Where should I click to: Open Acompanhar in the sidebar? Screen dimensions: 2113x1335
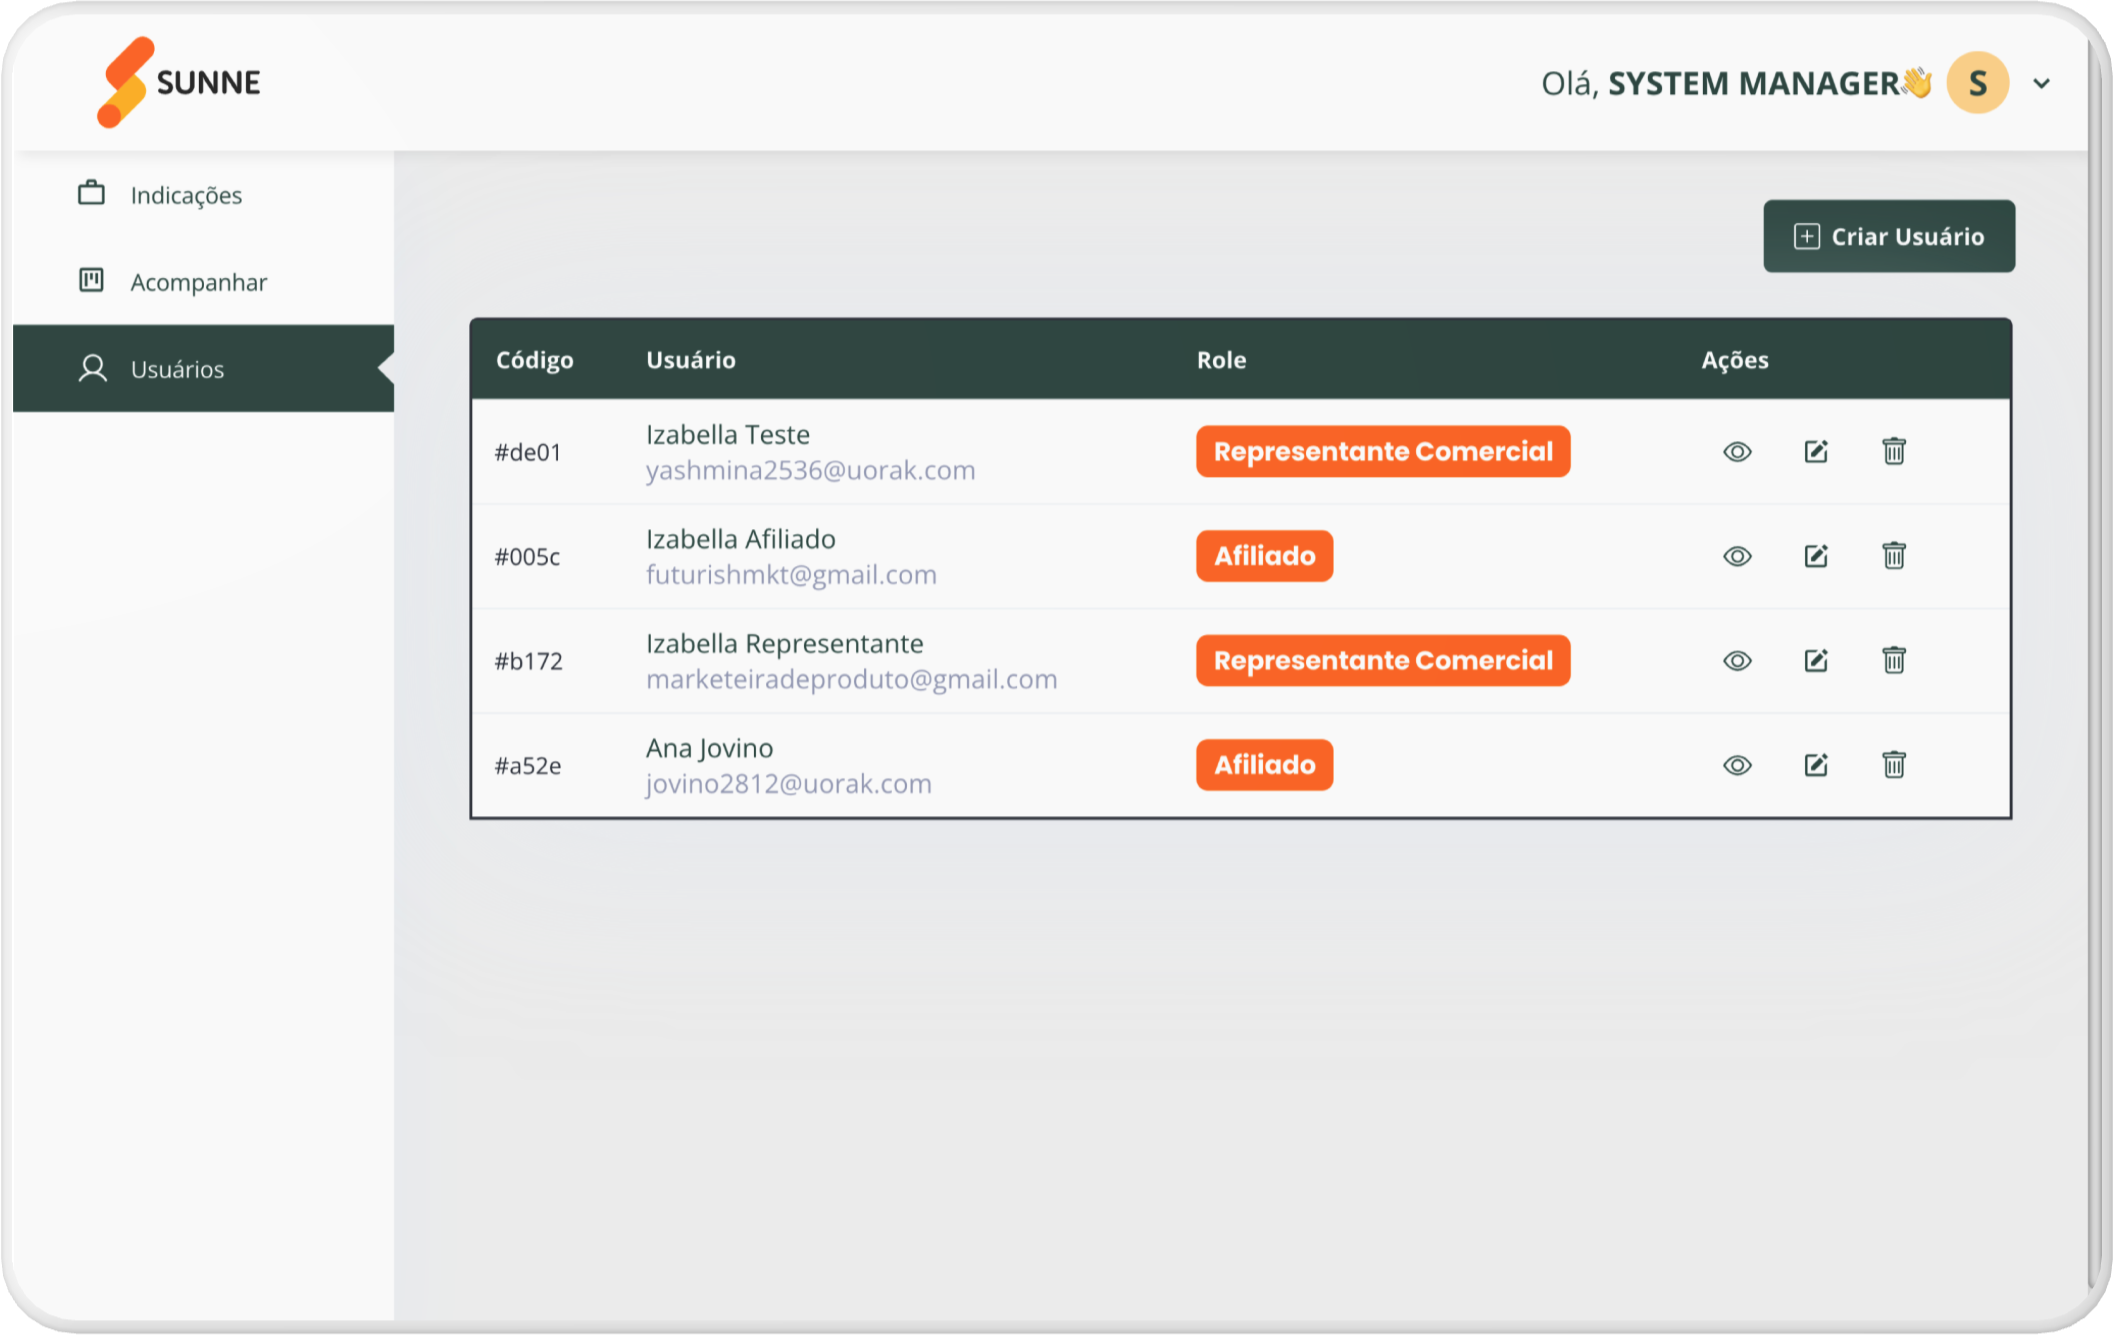pyautogui.click(x=203, y=282)
